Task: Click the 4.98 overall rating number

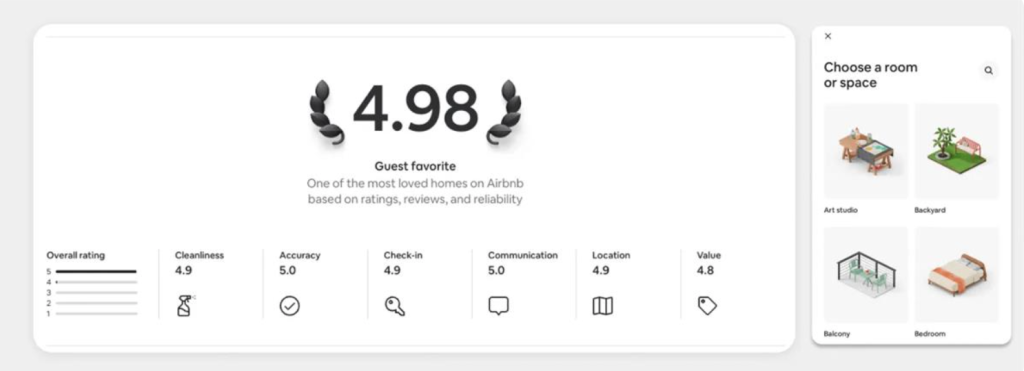Action: click(416, 108)
